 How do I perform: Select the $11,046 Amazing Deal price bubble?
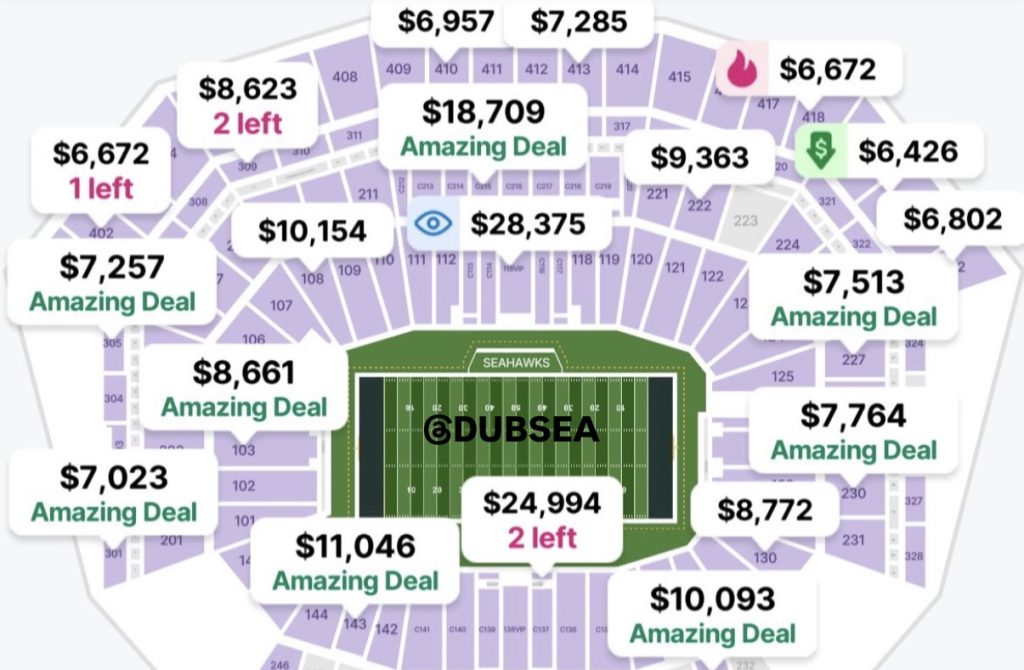click(x=355, y=561)
